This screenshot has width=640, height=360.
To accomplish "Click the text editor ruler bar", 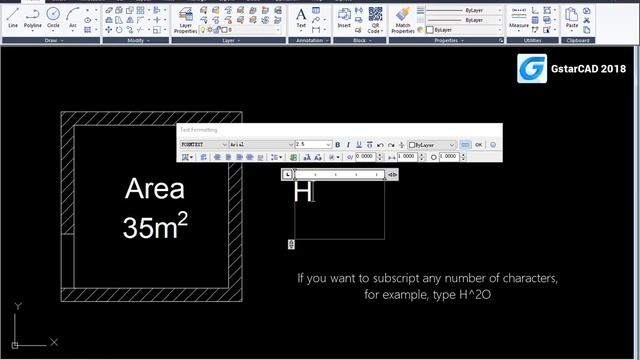I will (339, 175).
